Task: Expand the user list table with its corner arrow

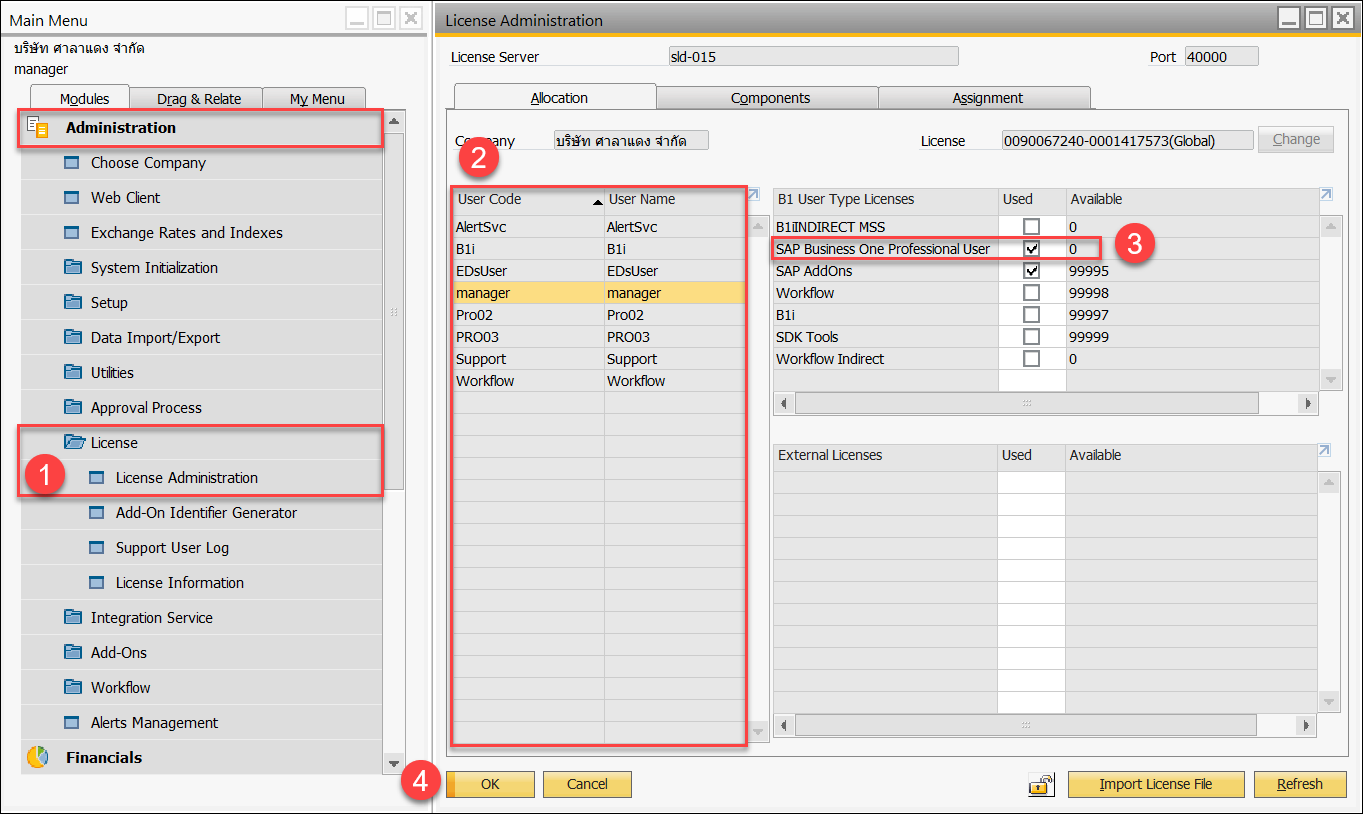Action: (754, 195)
